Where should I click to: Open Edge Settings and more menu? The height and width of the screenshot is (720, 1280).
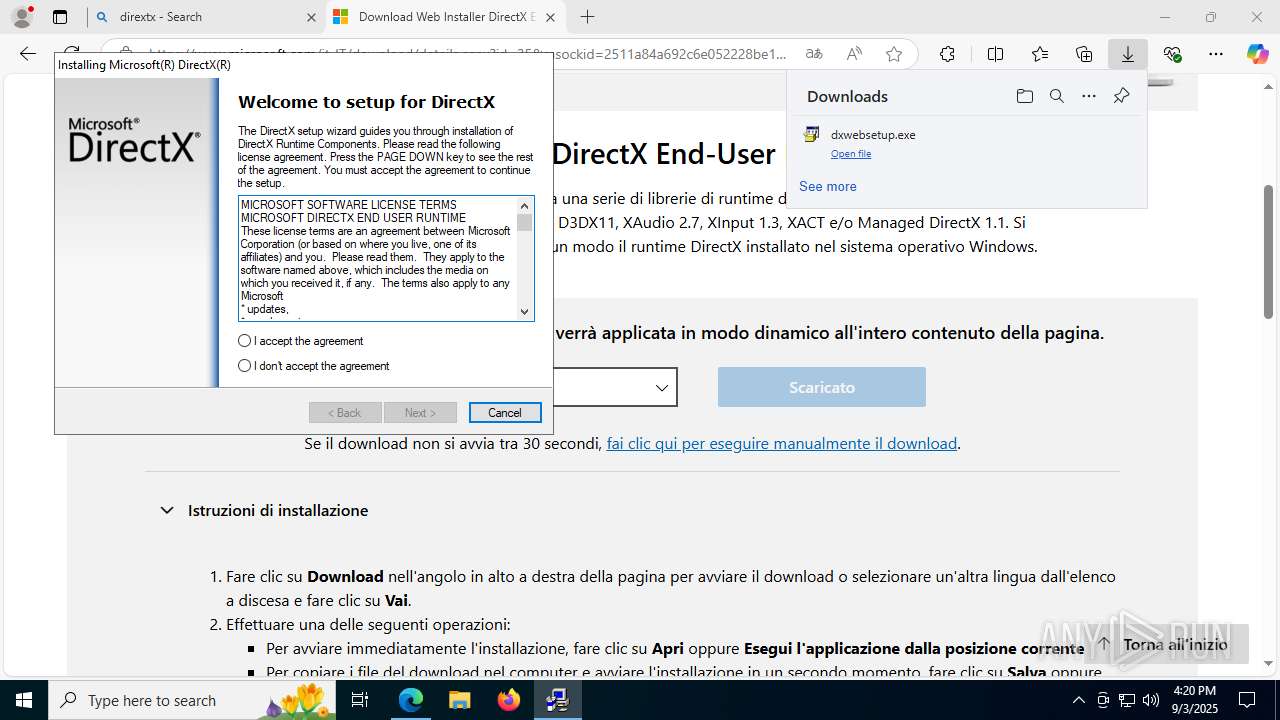point(1216,54)
